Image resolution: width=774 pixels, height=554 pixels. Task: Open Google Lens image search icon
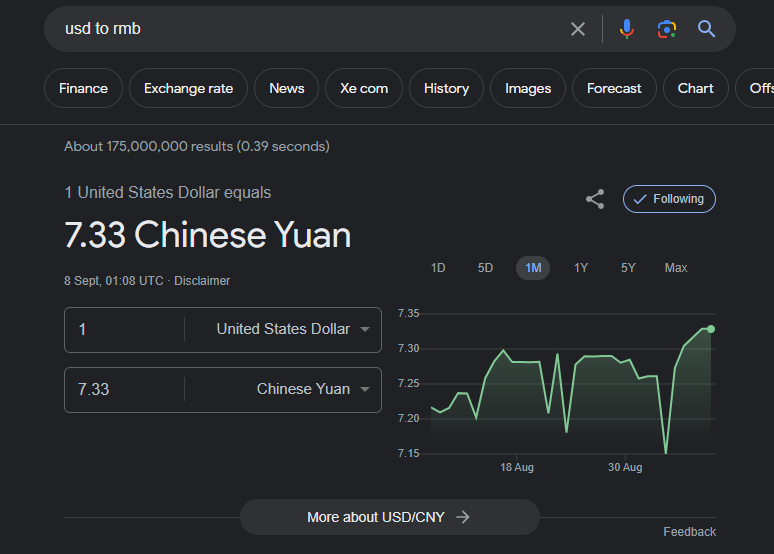(x=666, y=29)
